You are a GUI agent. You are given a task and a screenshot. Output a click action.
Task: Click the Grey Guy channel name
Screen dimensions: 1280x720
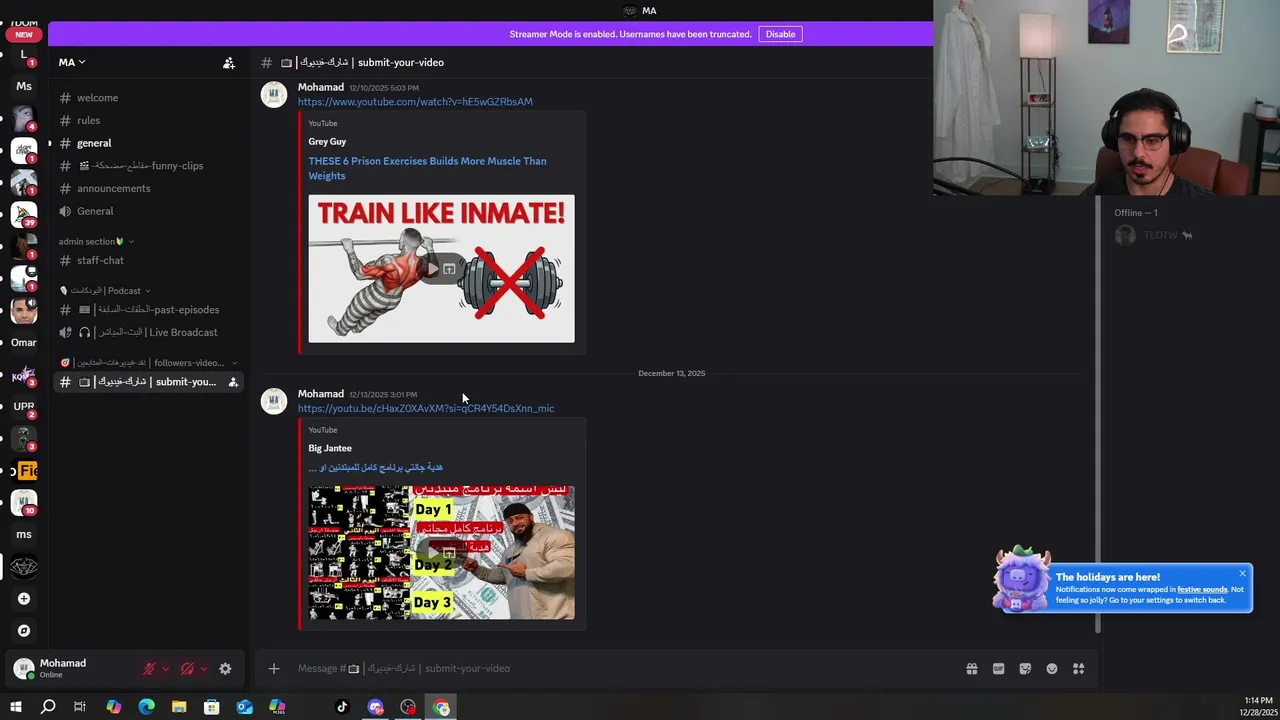327,142
